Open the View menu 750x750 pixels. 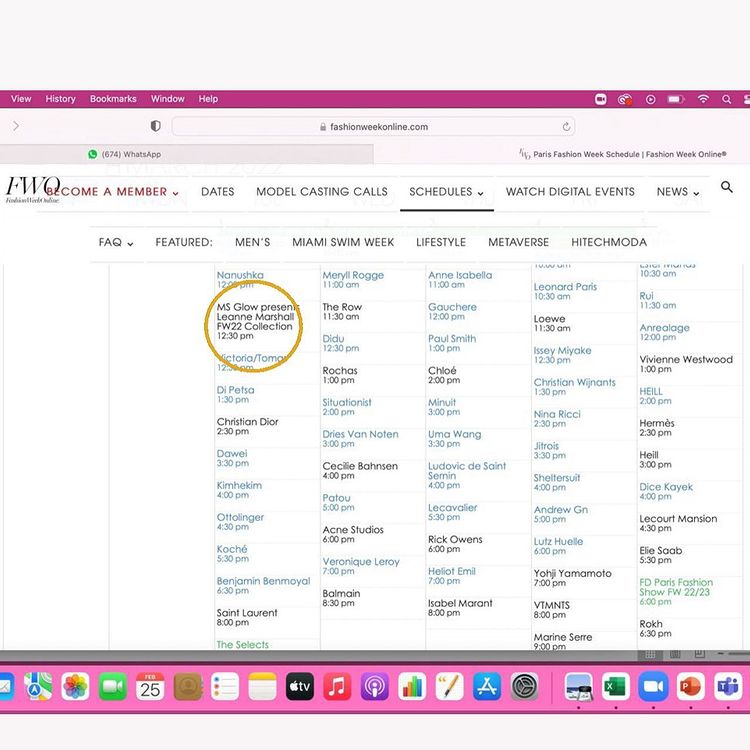point(21,99)
